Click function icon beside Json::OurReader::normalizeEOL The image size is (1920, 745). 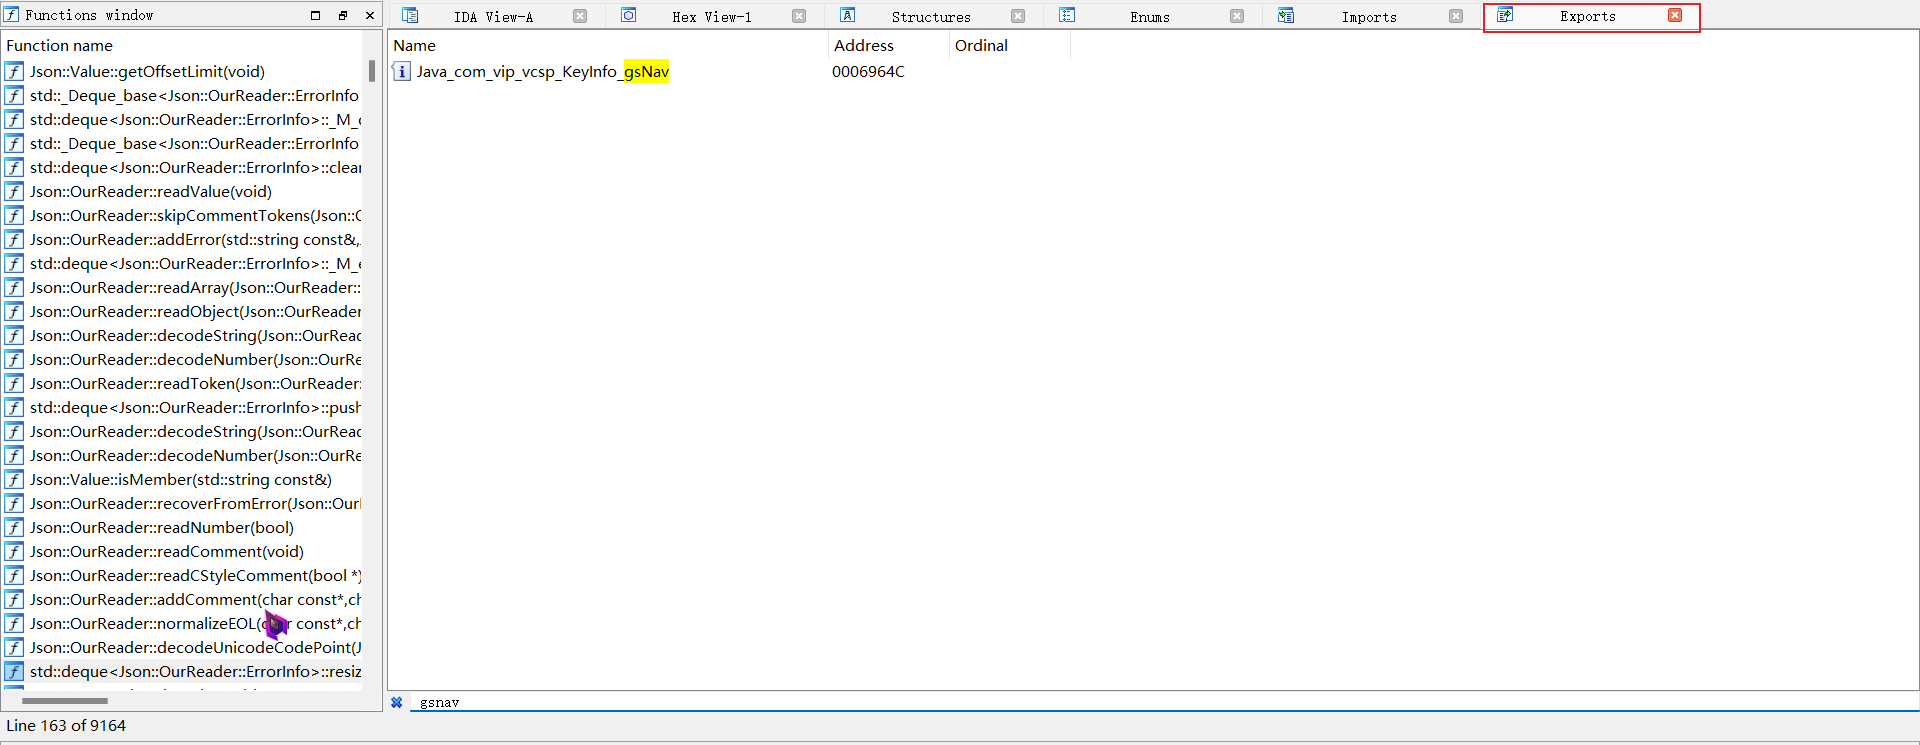(x=14, y=624)
